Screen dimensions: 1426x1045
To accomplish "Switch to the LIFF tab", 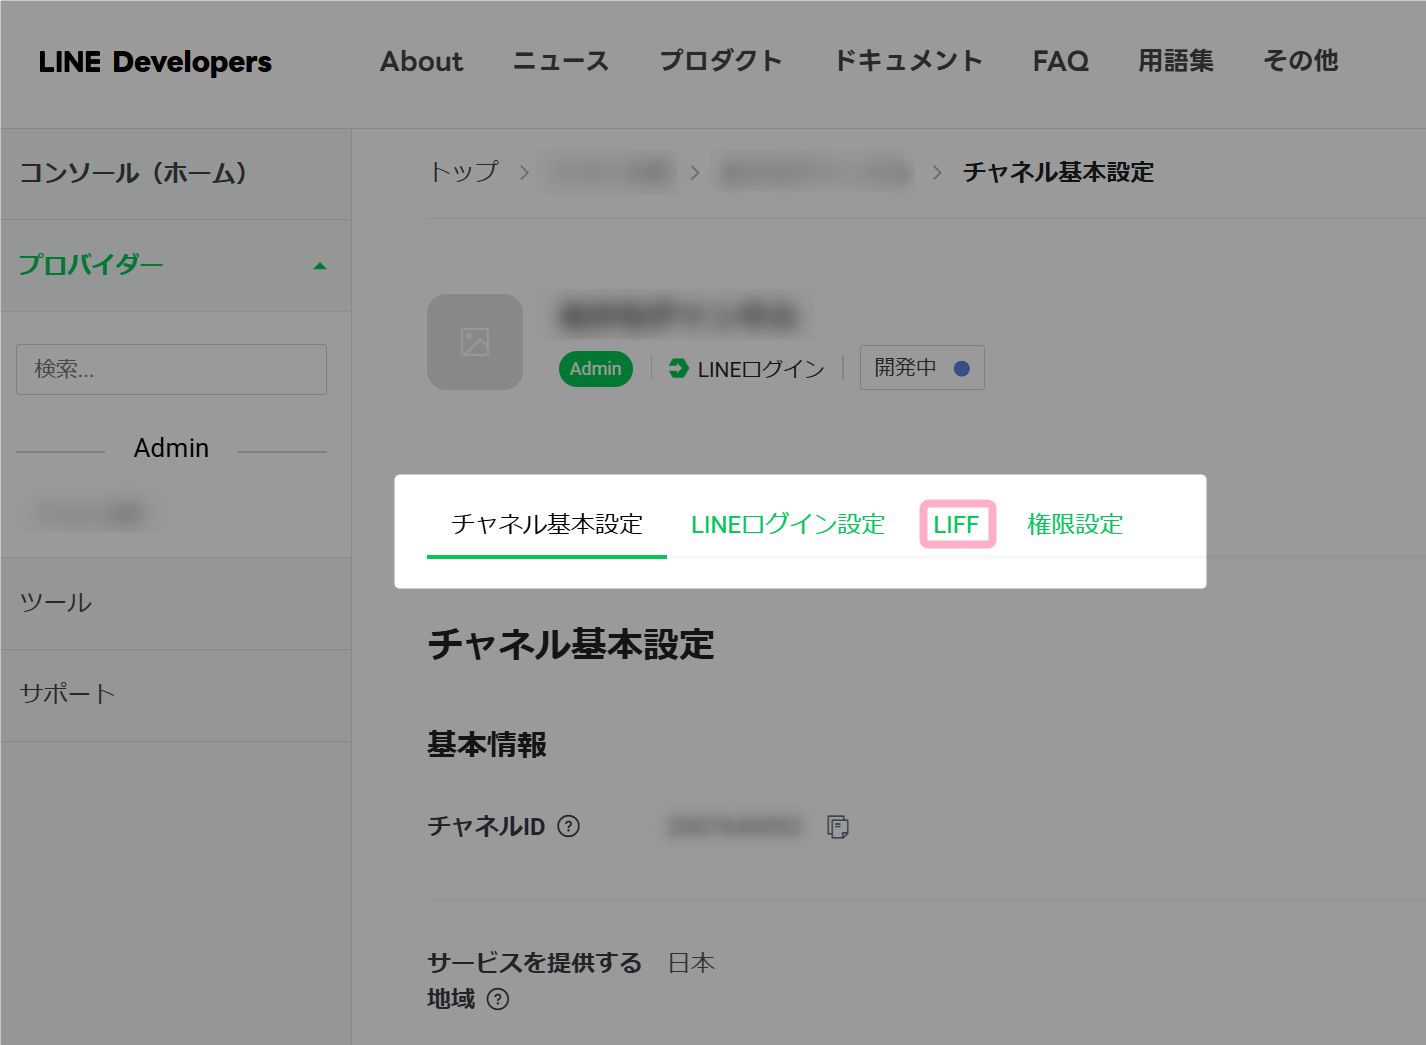I will tap(956, 524).
